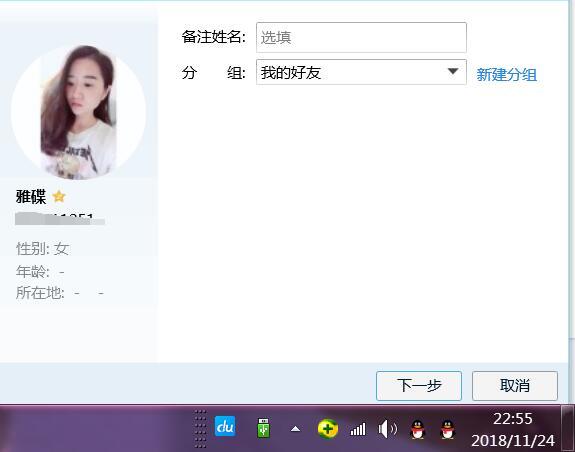Click the 新建分组 link

pos(506,75)
